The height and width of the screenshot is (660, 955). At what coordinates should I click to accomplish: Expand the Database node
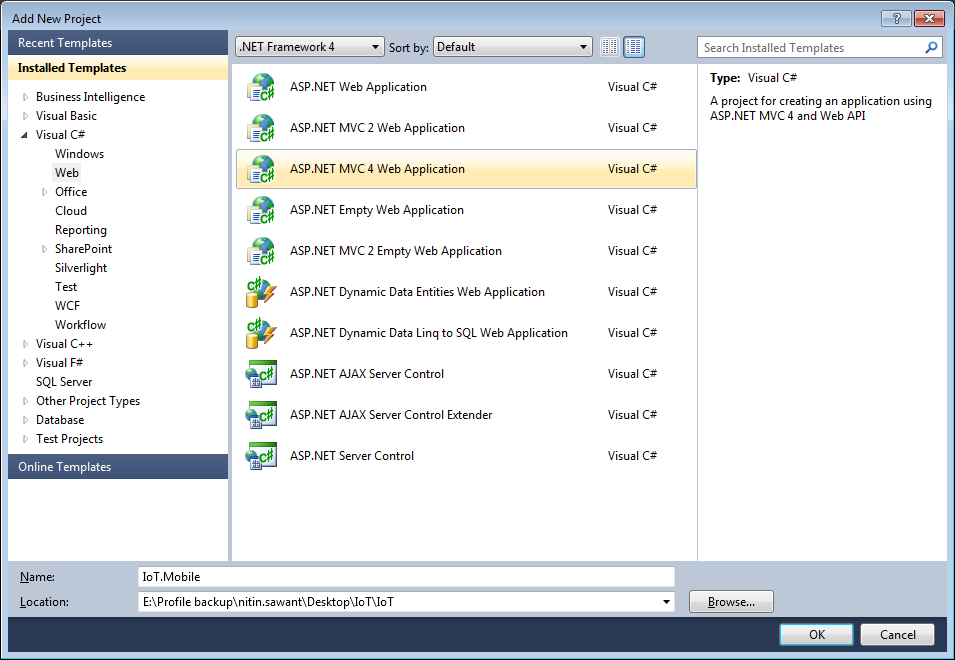25,420
